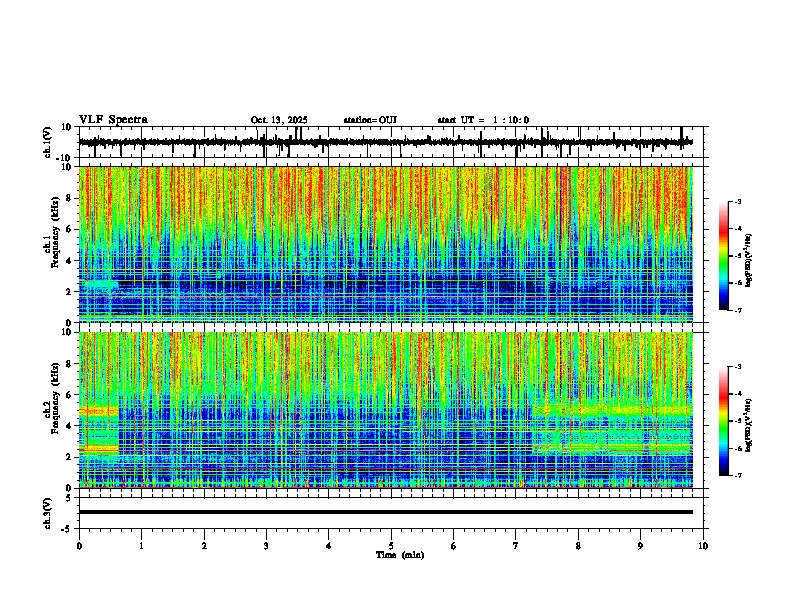This screenshot has height=612, width=792.
Task: Click the orange 5 kHz band in ch.2 spectrogram
Action: pyautogui.click(x=99, y=412)
